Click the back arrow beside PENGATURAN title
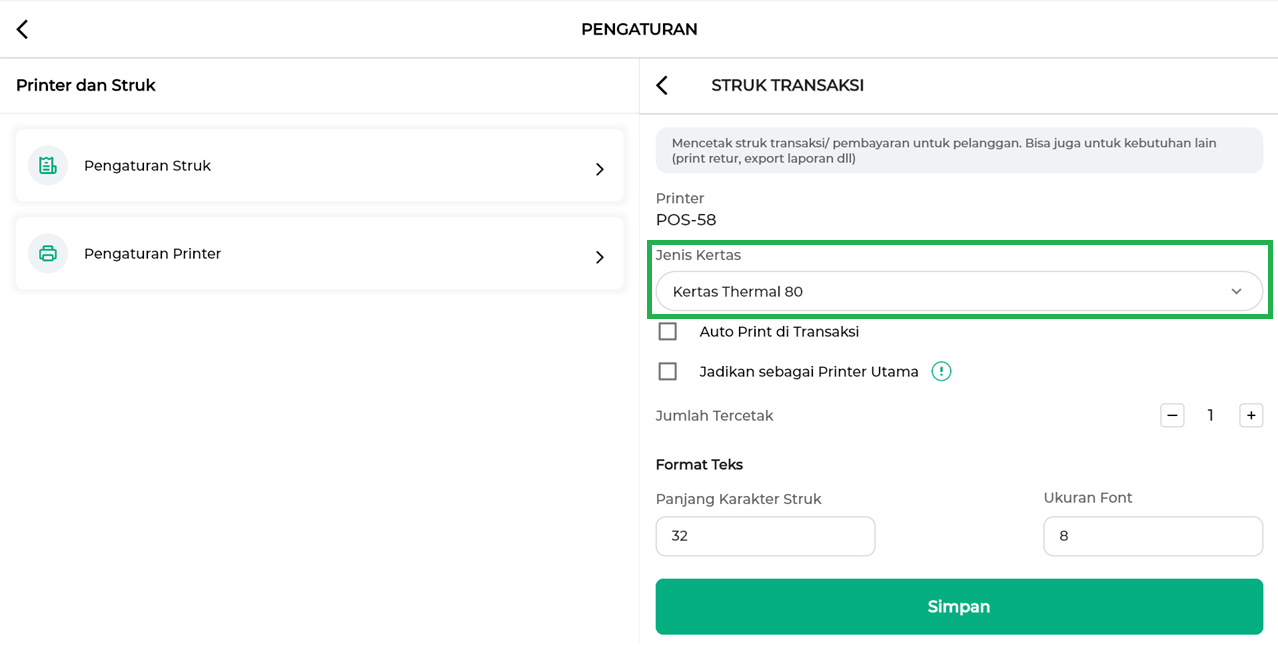This screenshot has width=1278, height=647. (22, 29)
